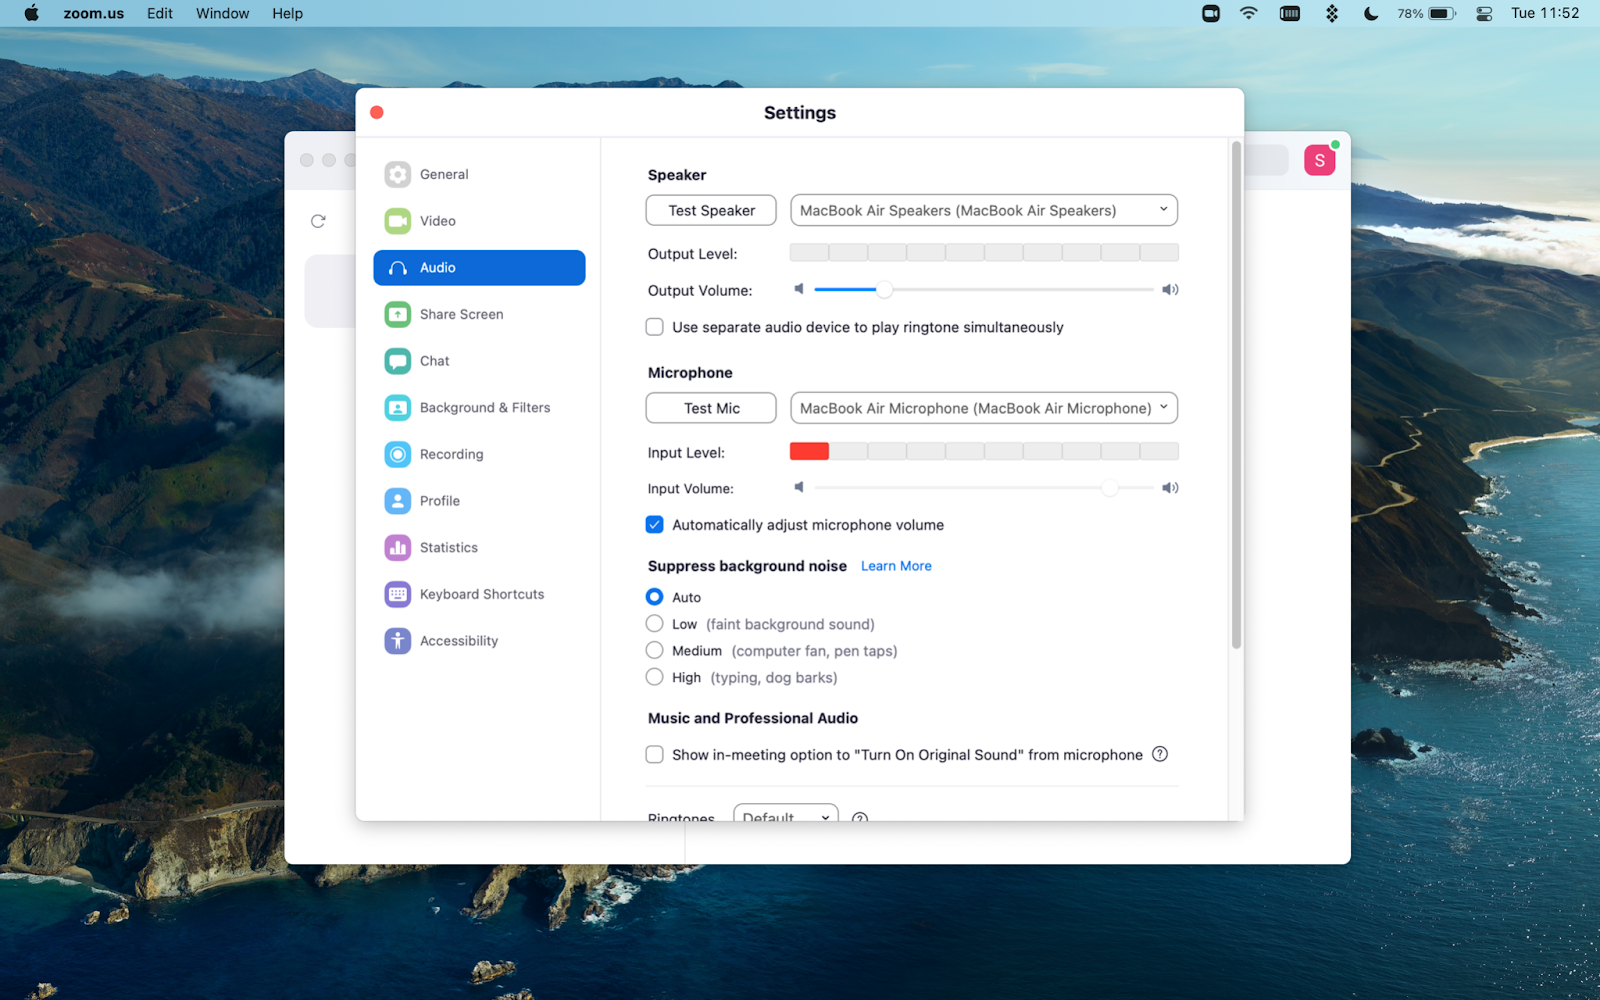The height and width of the screenshot is (1000, 1600).
Task: Click the output volume mute speaker icon
Action: [x=799, y=289]
